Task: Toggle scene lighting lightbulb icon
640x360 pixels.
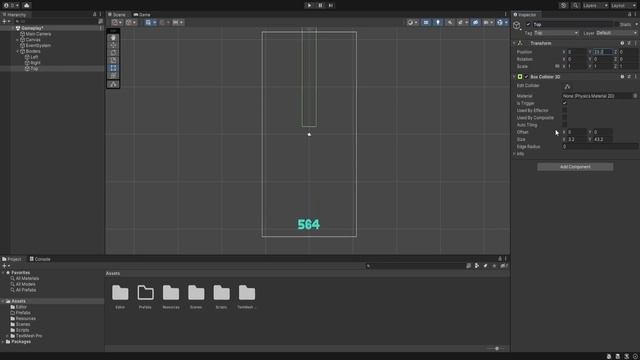Action: click(x=438, y=22)
